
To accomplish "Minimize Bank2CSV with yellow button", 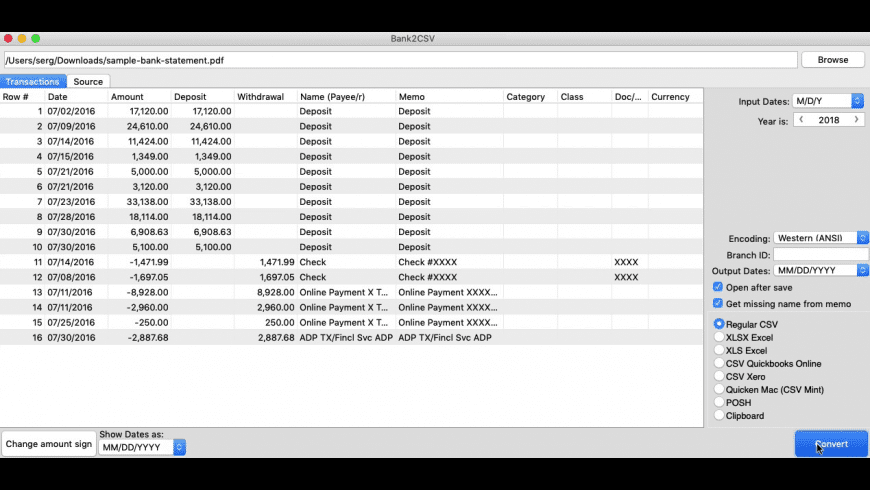I will pos(22,38).
